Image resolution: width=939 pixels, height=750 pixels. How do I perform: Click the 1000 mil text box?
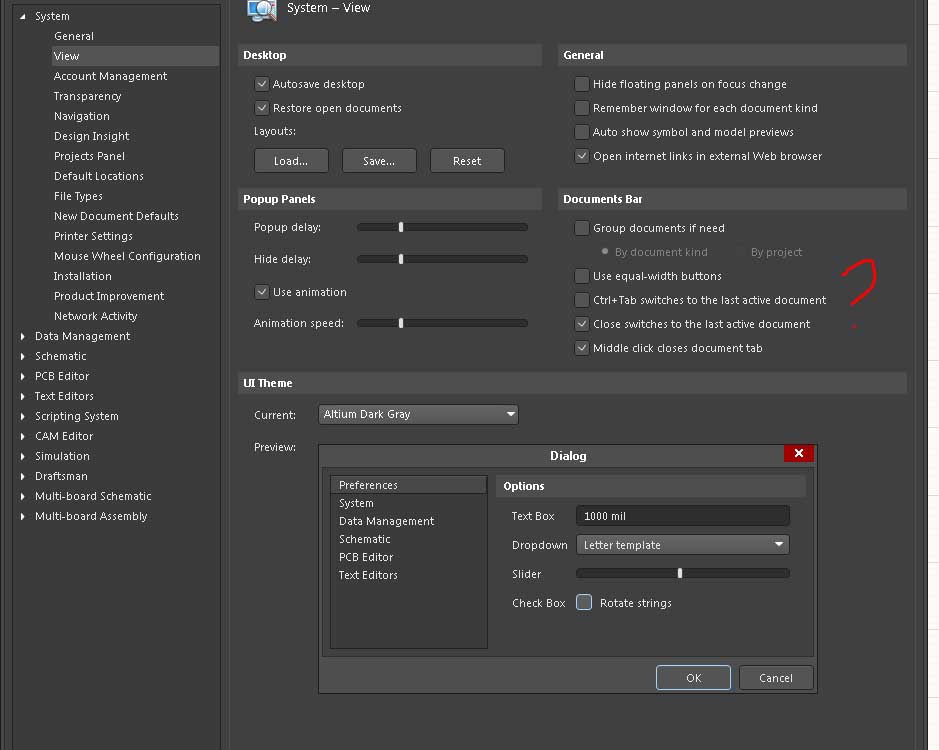click(x=682, y=516)
